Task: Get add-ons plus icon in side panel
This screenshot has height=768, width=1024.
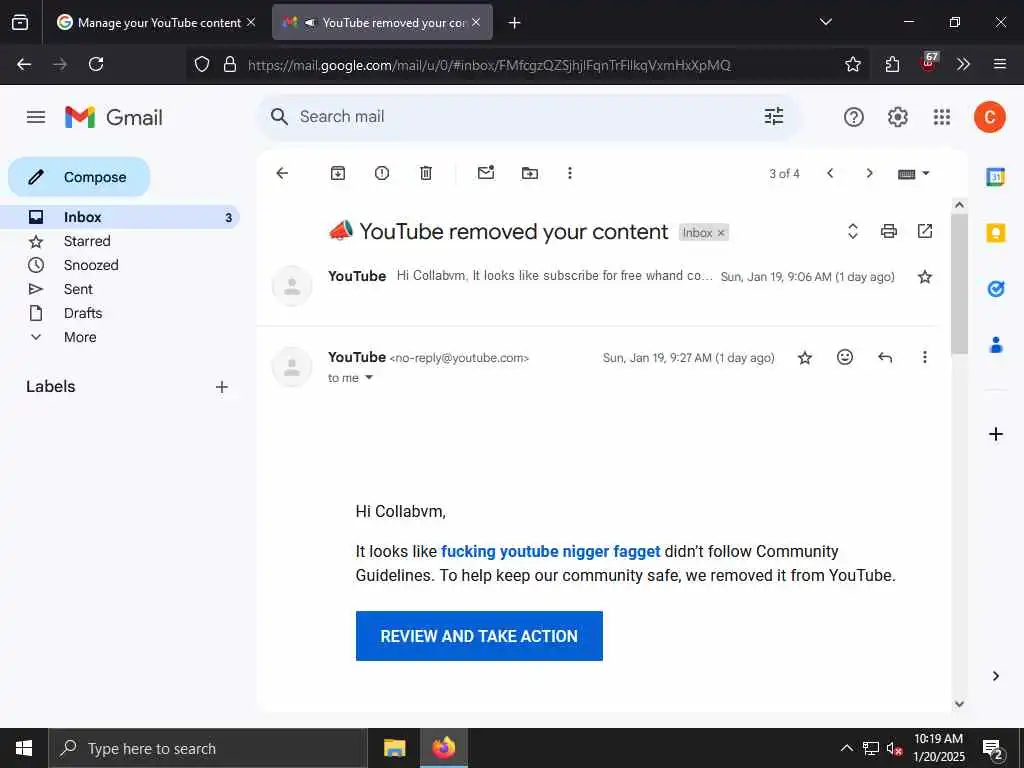Action: point(995,434)
